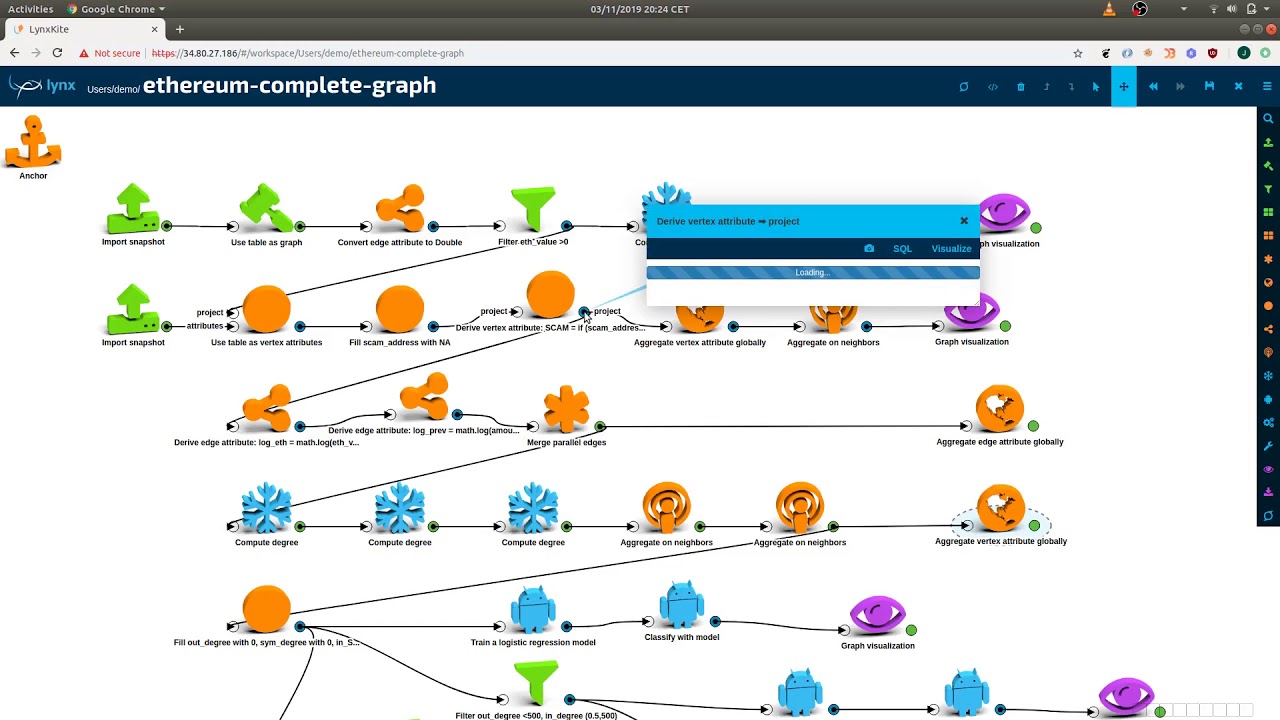Open the orange share-nodes category in sidebar
Viewport: 1280px width, 720px height.
(1268, 329)
